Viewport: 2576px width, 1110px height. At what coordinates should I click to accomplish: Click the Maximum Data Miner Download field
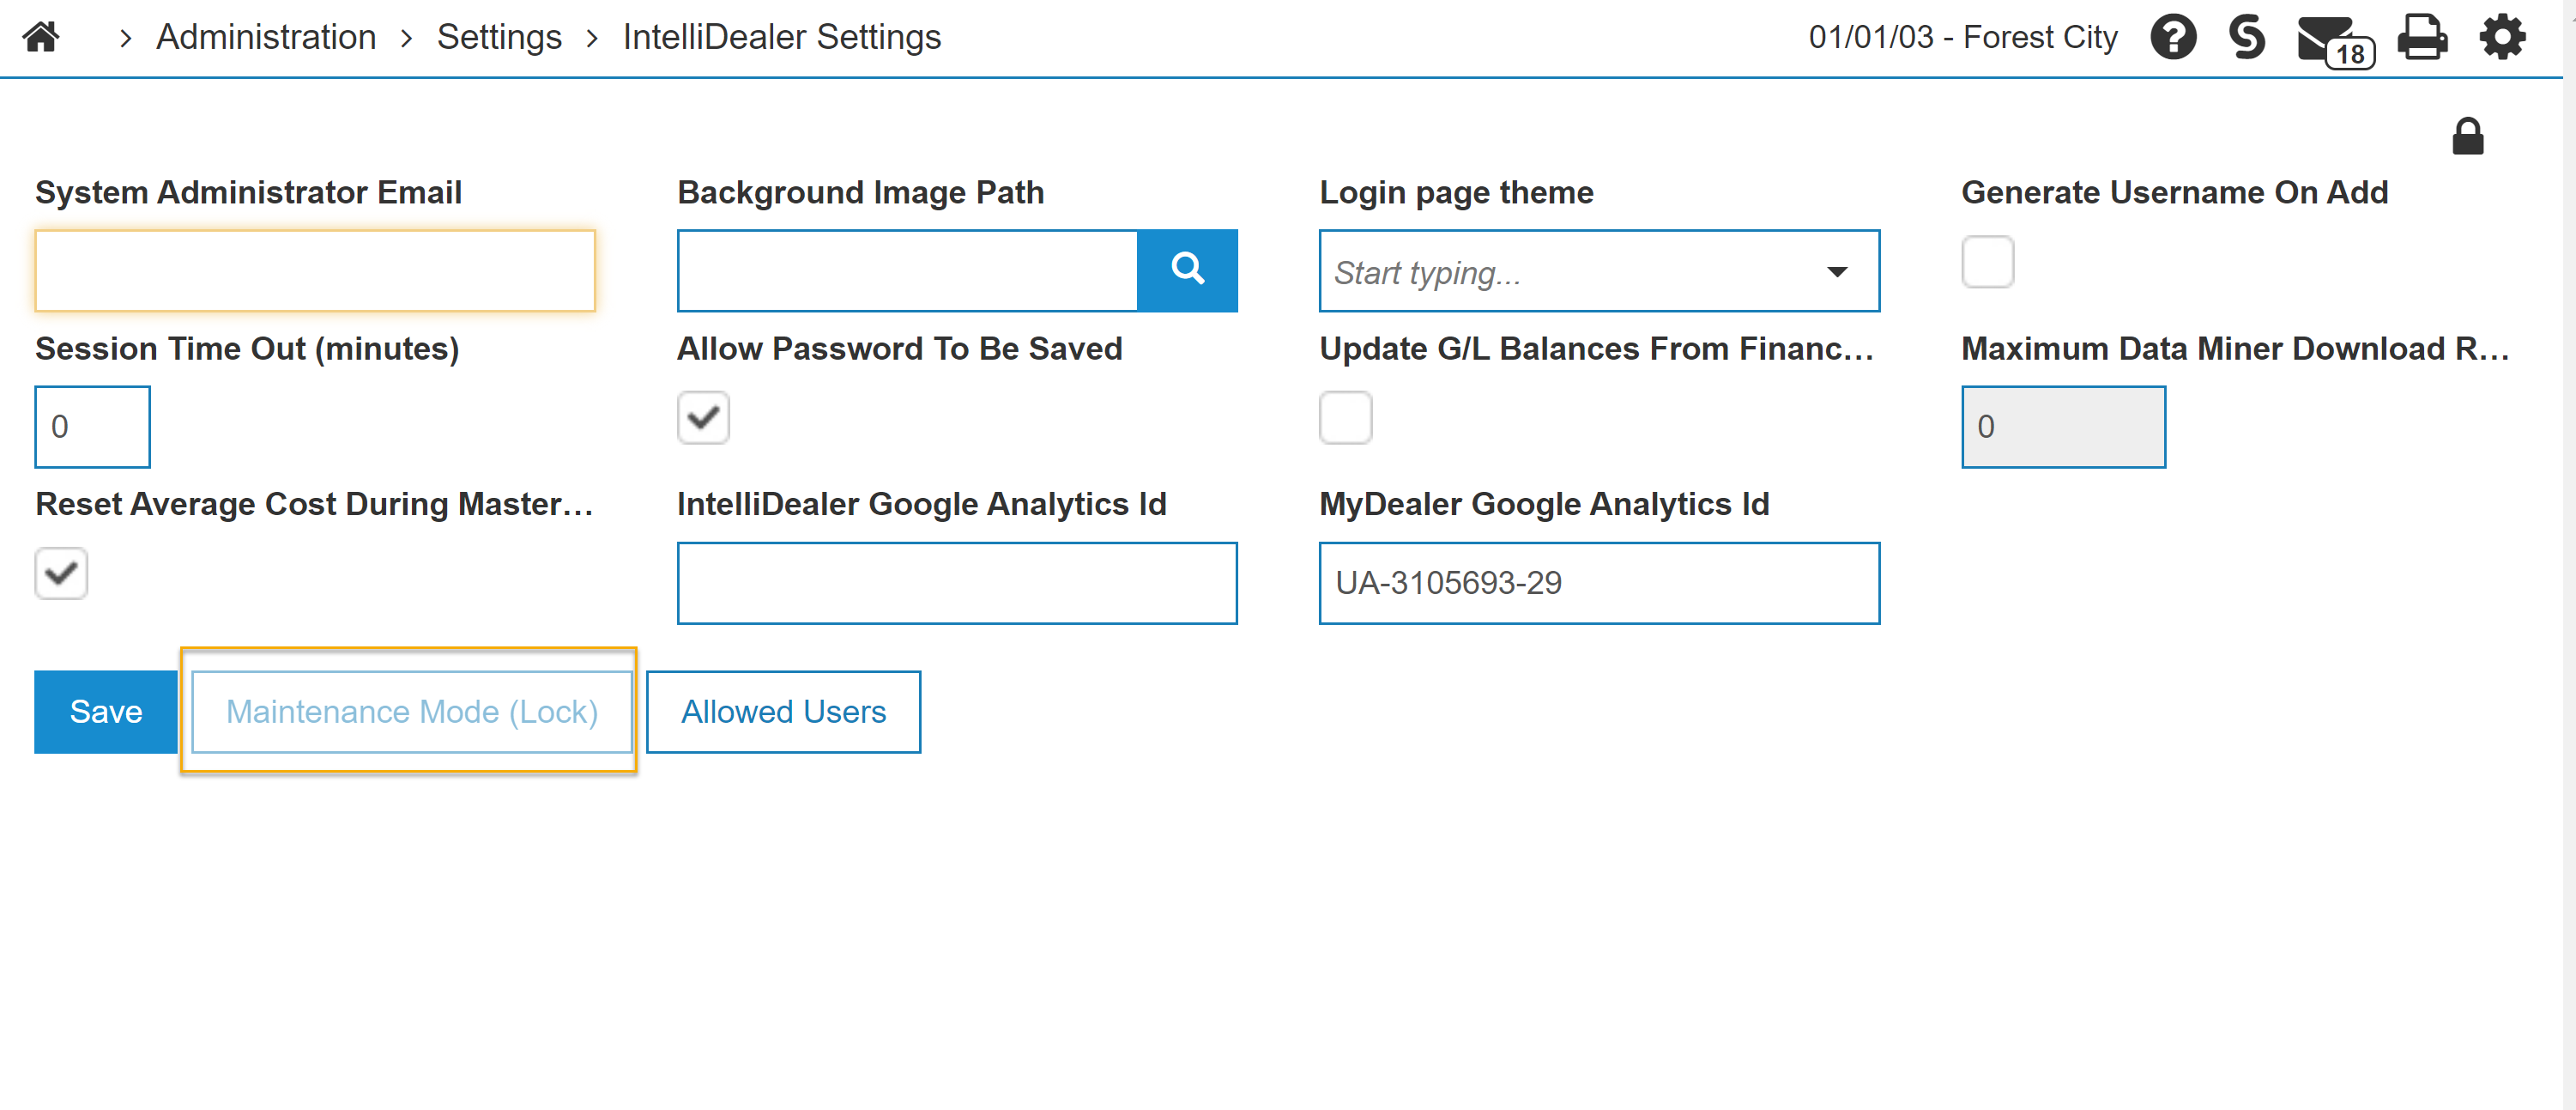pyautogui.click(x=2063, y=426)
